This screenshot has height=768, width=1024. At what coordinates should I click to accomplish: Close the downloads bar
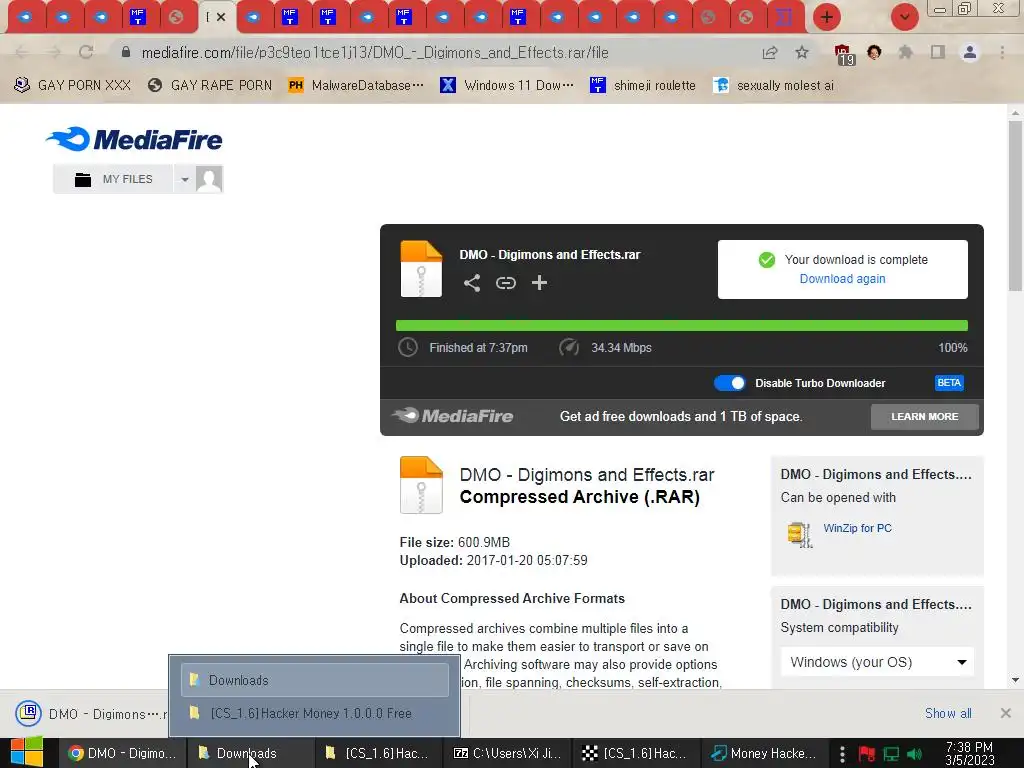[x=1006, y=713]
